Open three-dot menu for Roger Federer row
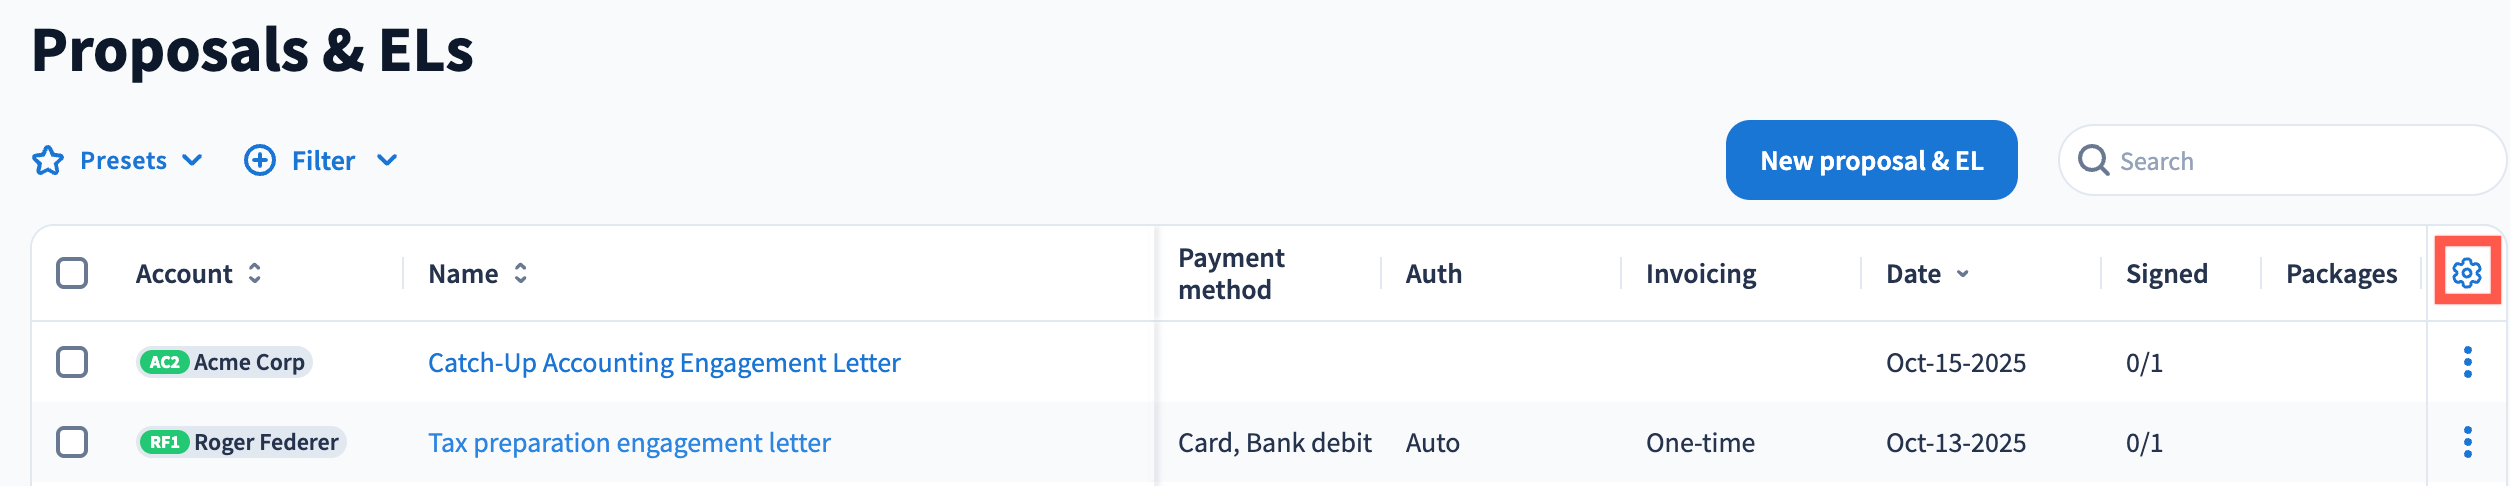 [2467, 442]
